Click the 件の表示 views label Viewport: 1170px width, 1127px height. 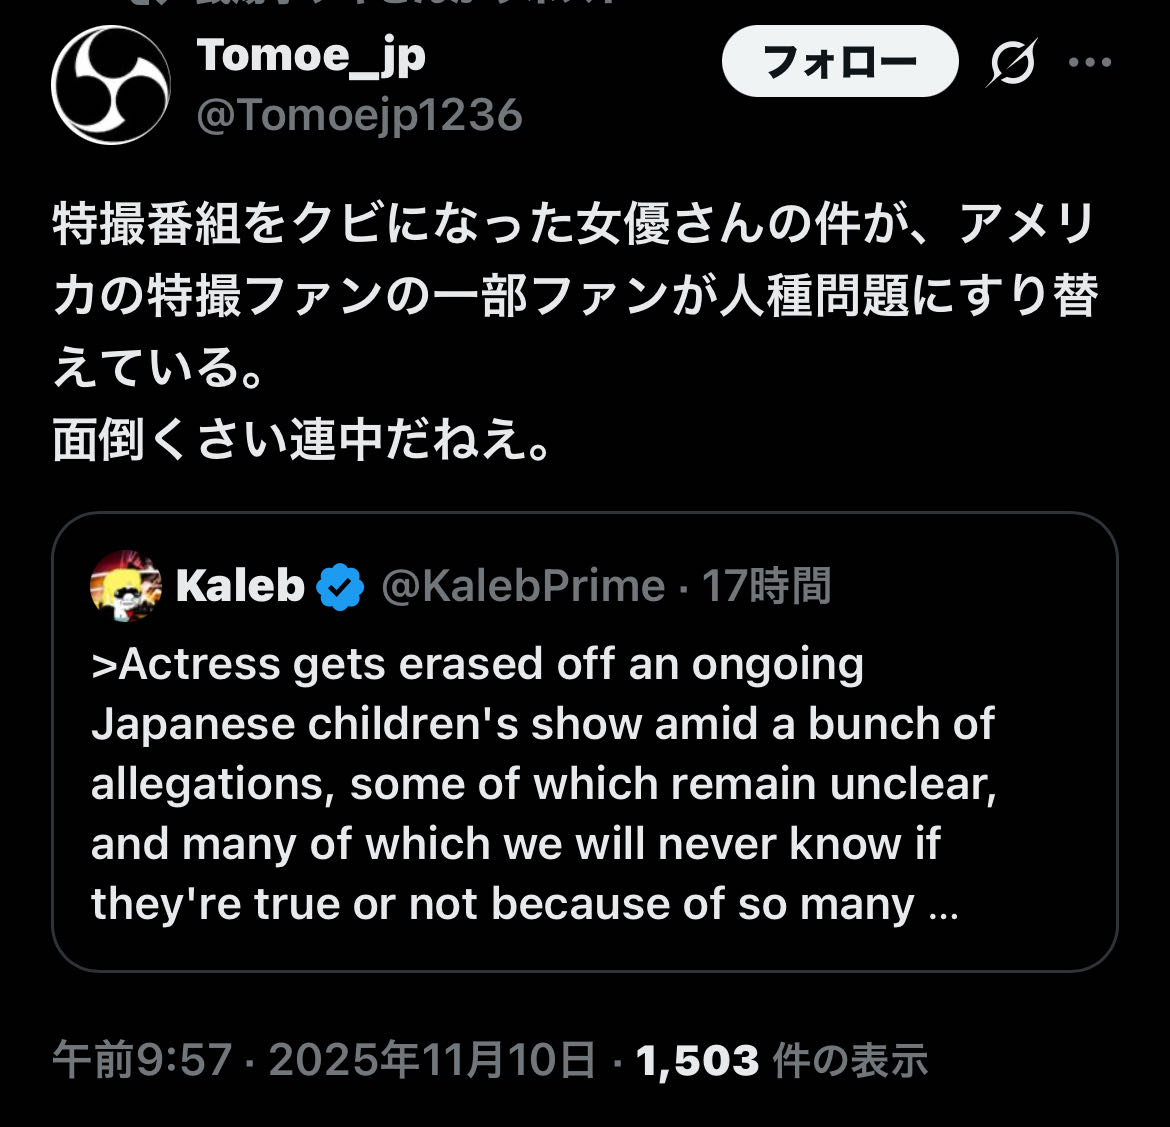tap(851, 1060)
